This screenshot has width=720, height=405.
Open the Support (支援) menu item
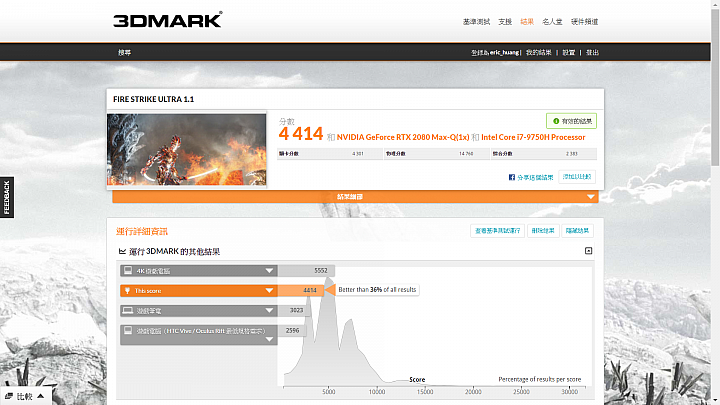(x=505, y=22)
